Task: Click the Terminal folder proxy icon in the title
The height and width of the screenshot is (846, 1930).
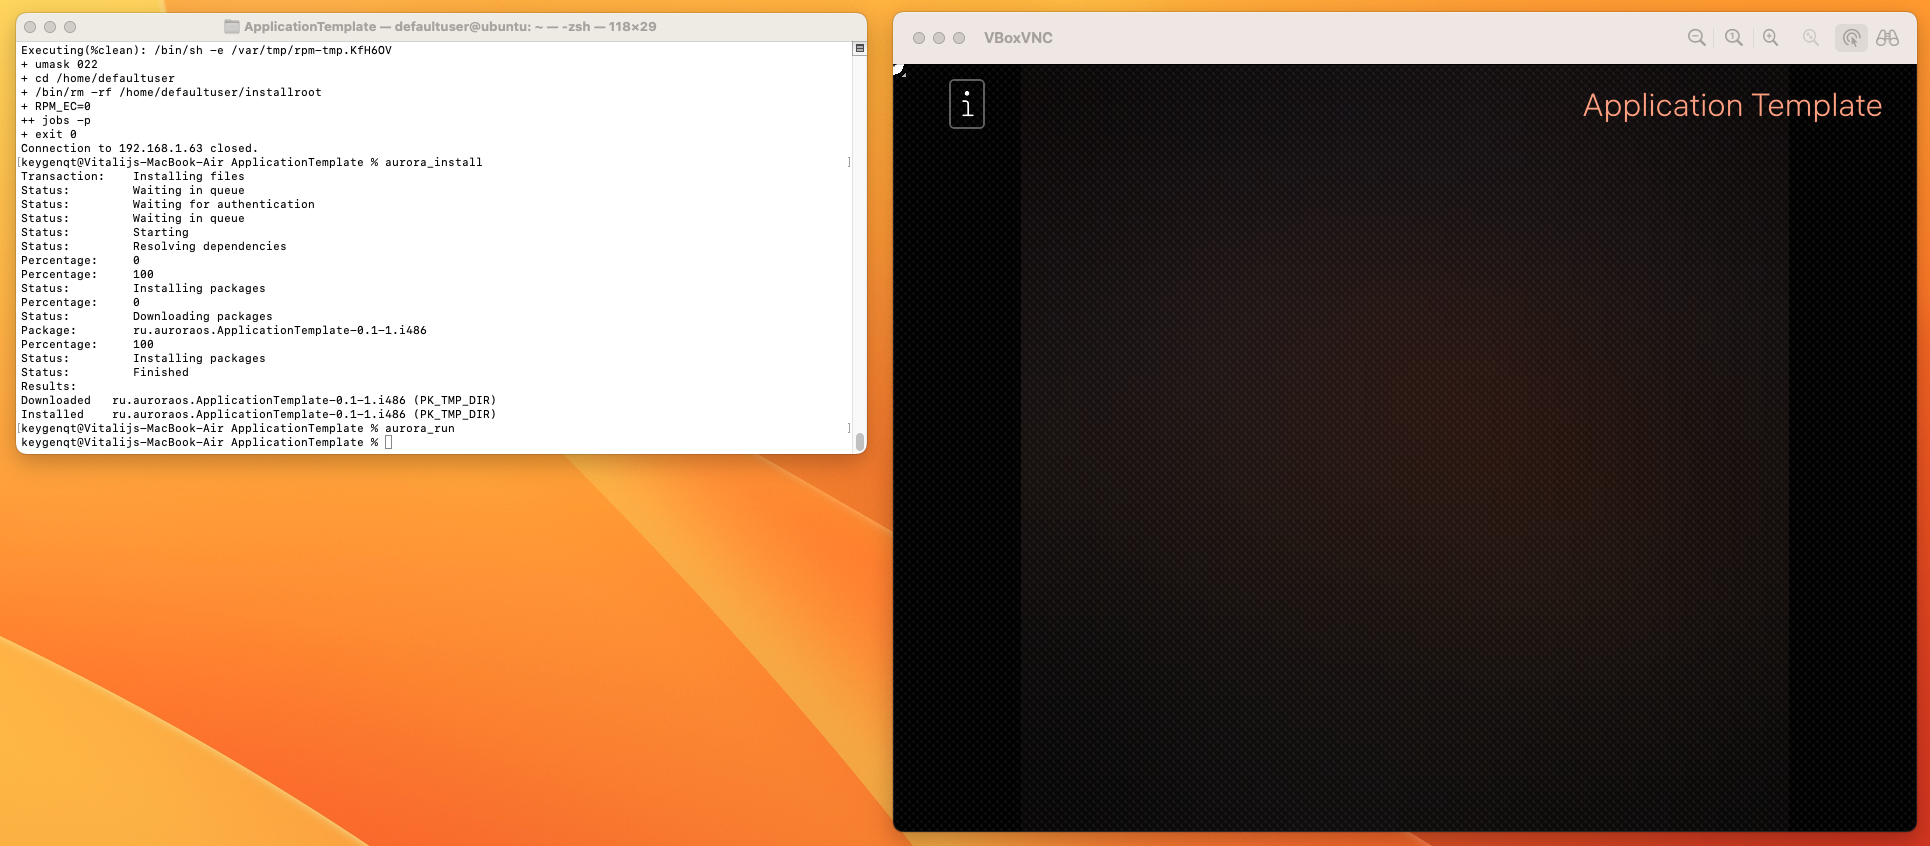Action: 232,27
